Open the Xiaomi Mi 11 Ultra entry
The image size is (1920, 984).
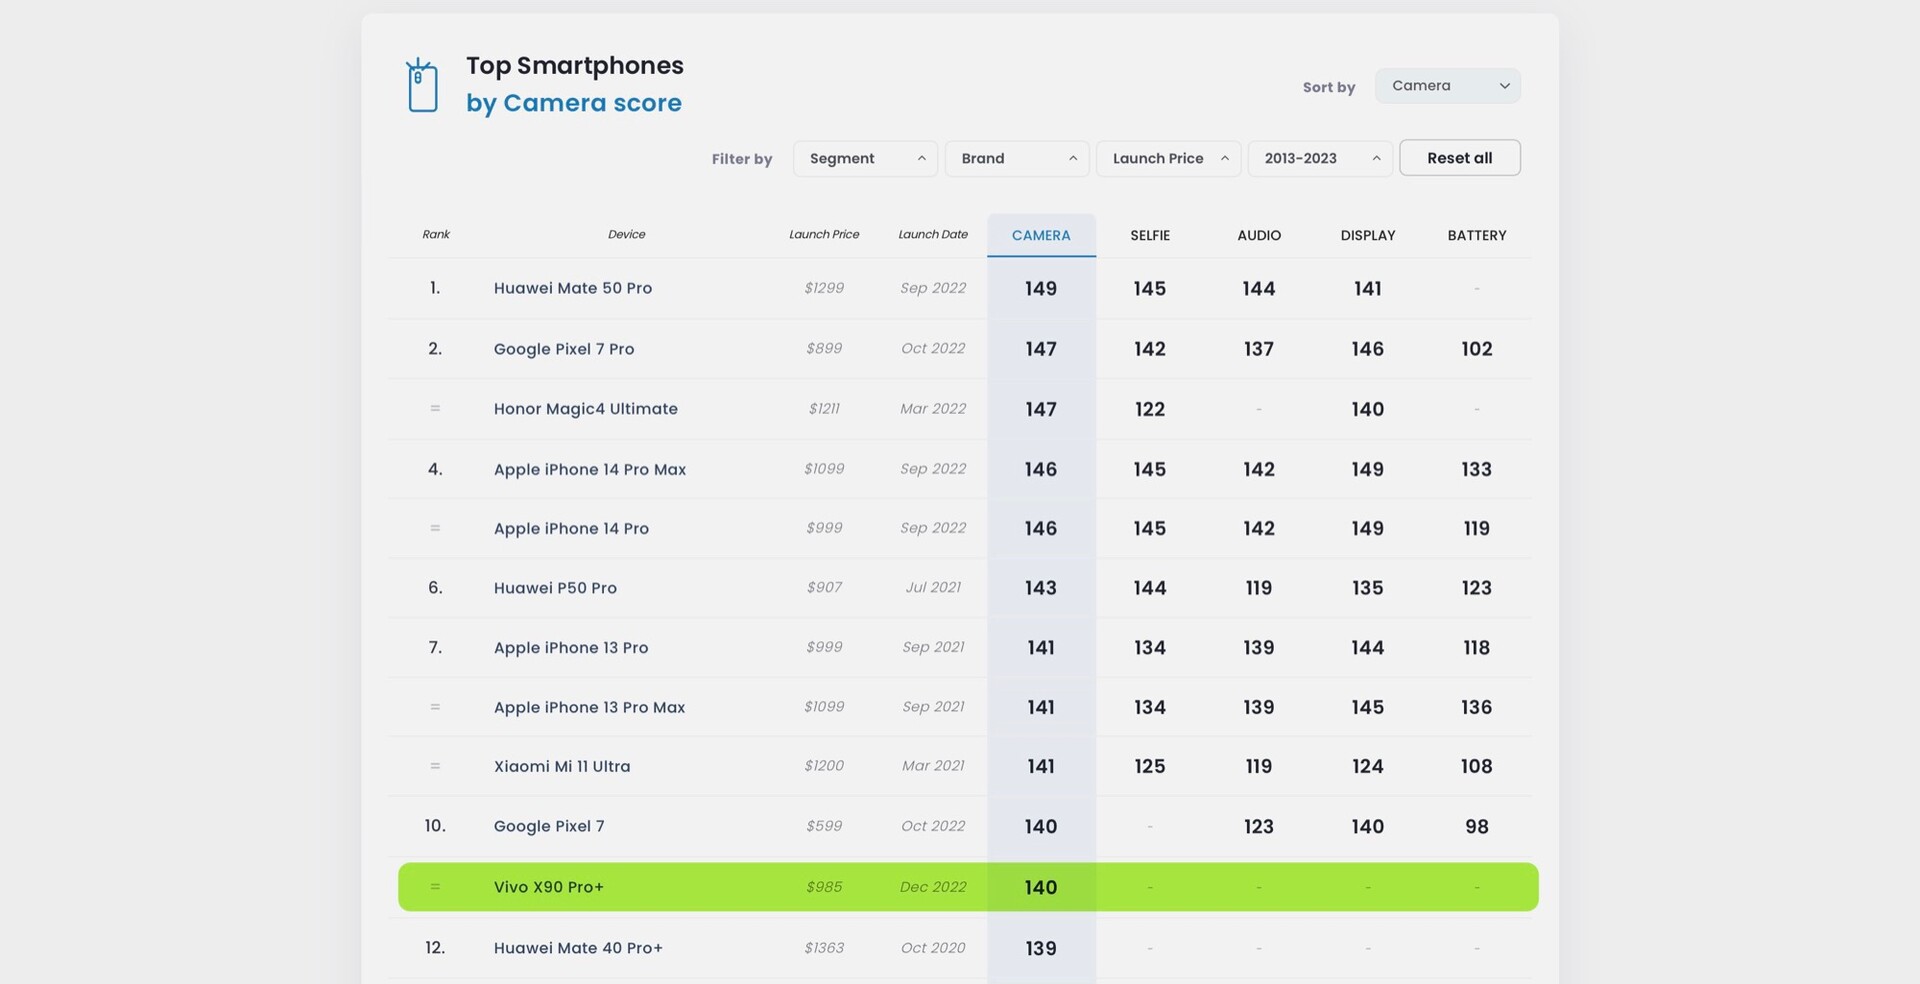point(562,766)
